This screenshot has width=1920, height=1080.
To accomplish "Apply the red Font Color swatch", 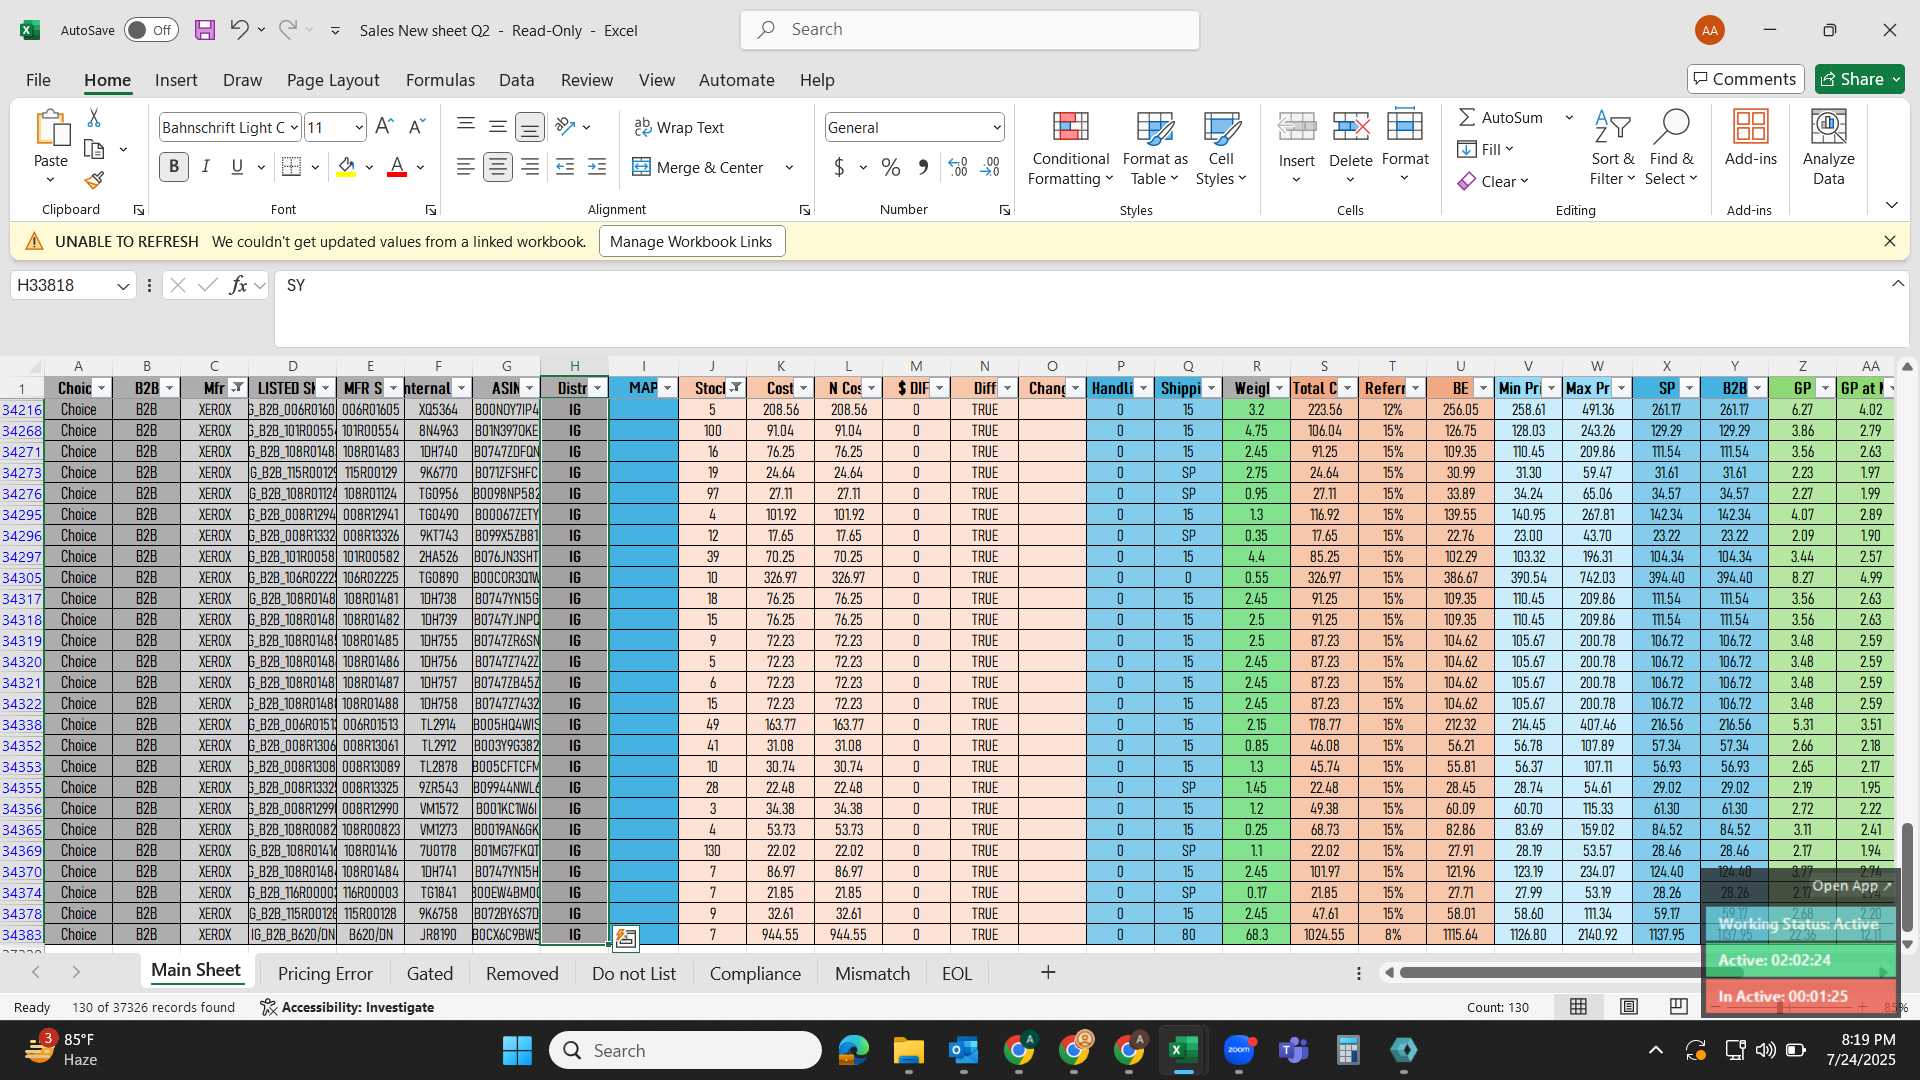I will (x=397, y=168).
